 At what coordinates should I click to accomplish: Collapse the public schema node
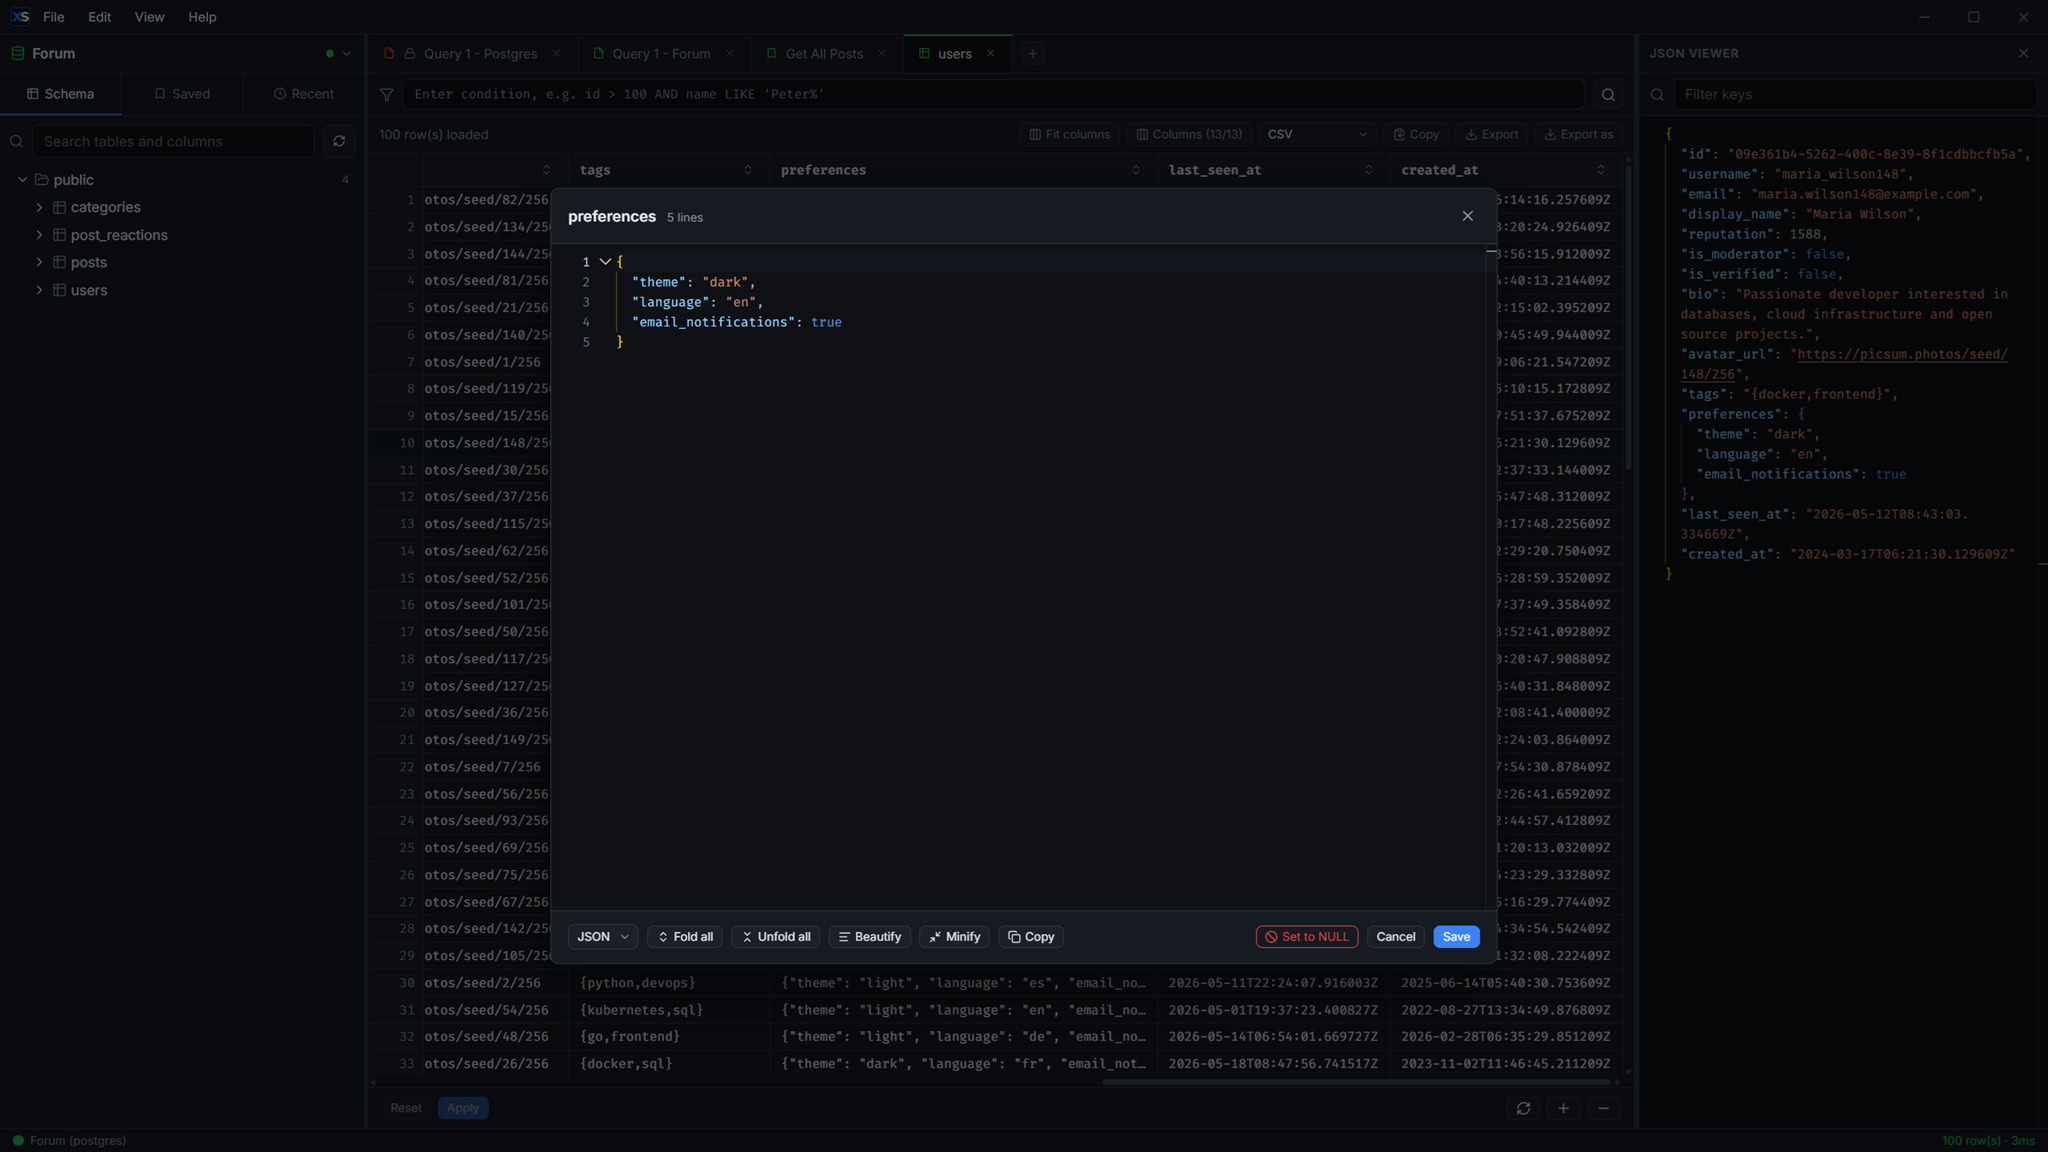point(22,180)
